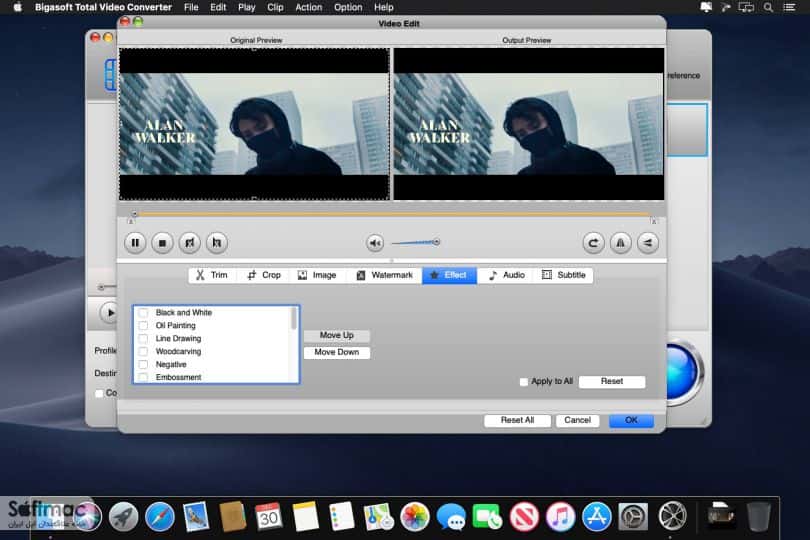Screen dimensions: 810x540
Task: Open the Trim tab
Action: [212, 275]
